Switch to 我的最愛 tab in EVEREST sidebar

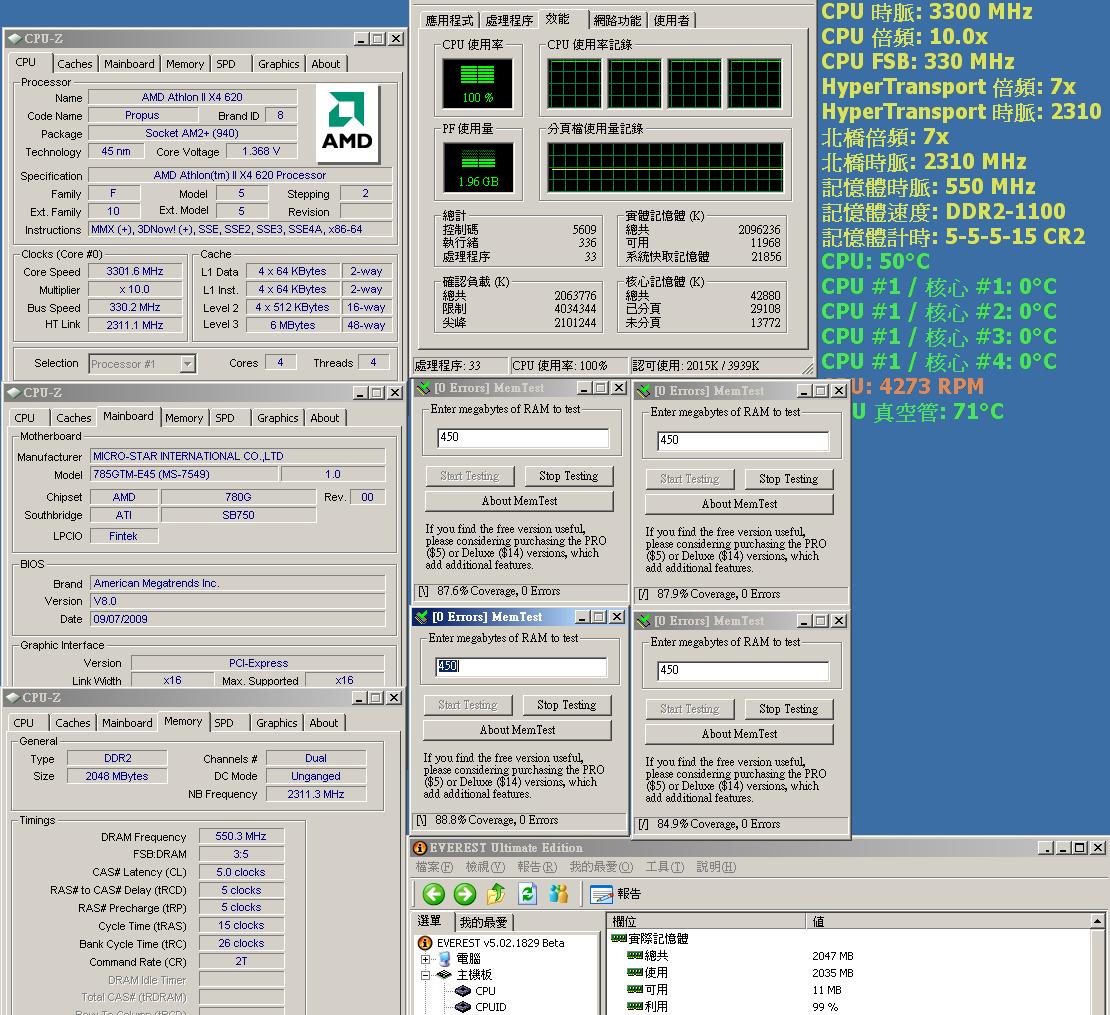[483, 922]
